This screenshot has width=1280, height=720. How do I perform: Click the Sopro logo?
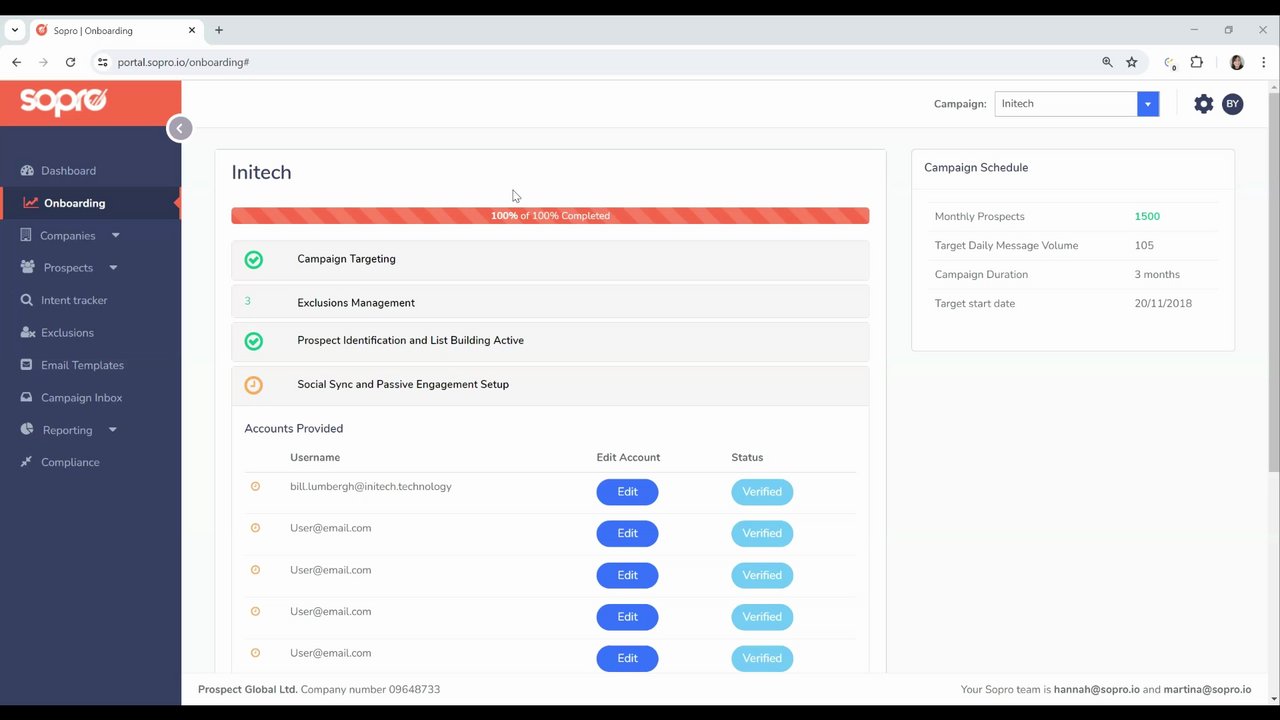pos(64,100)
